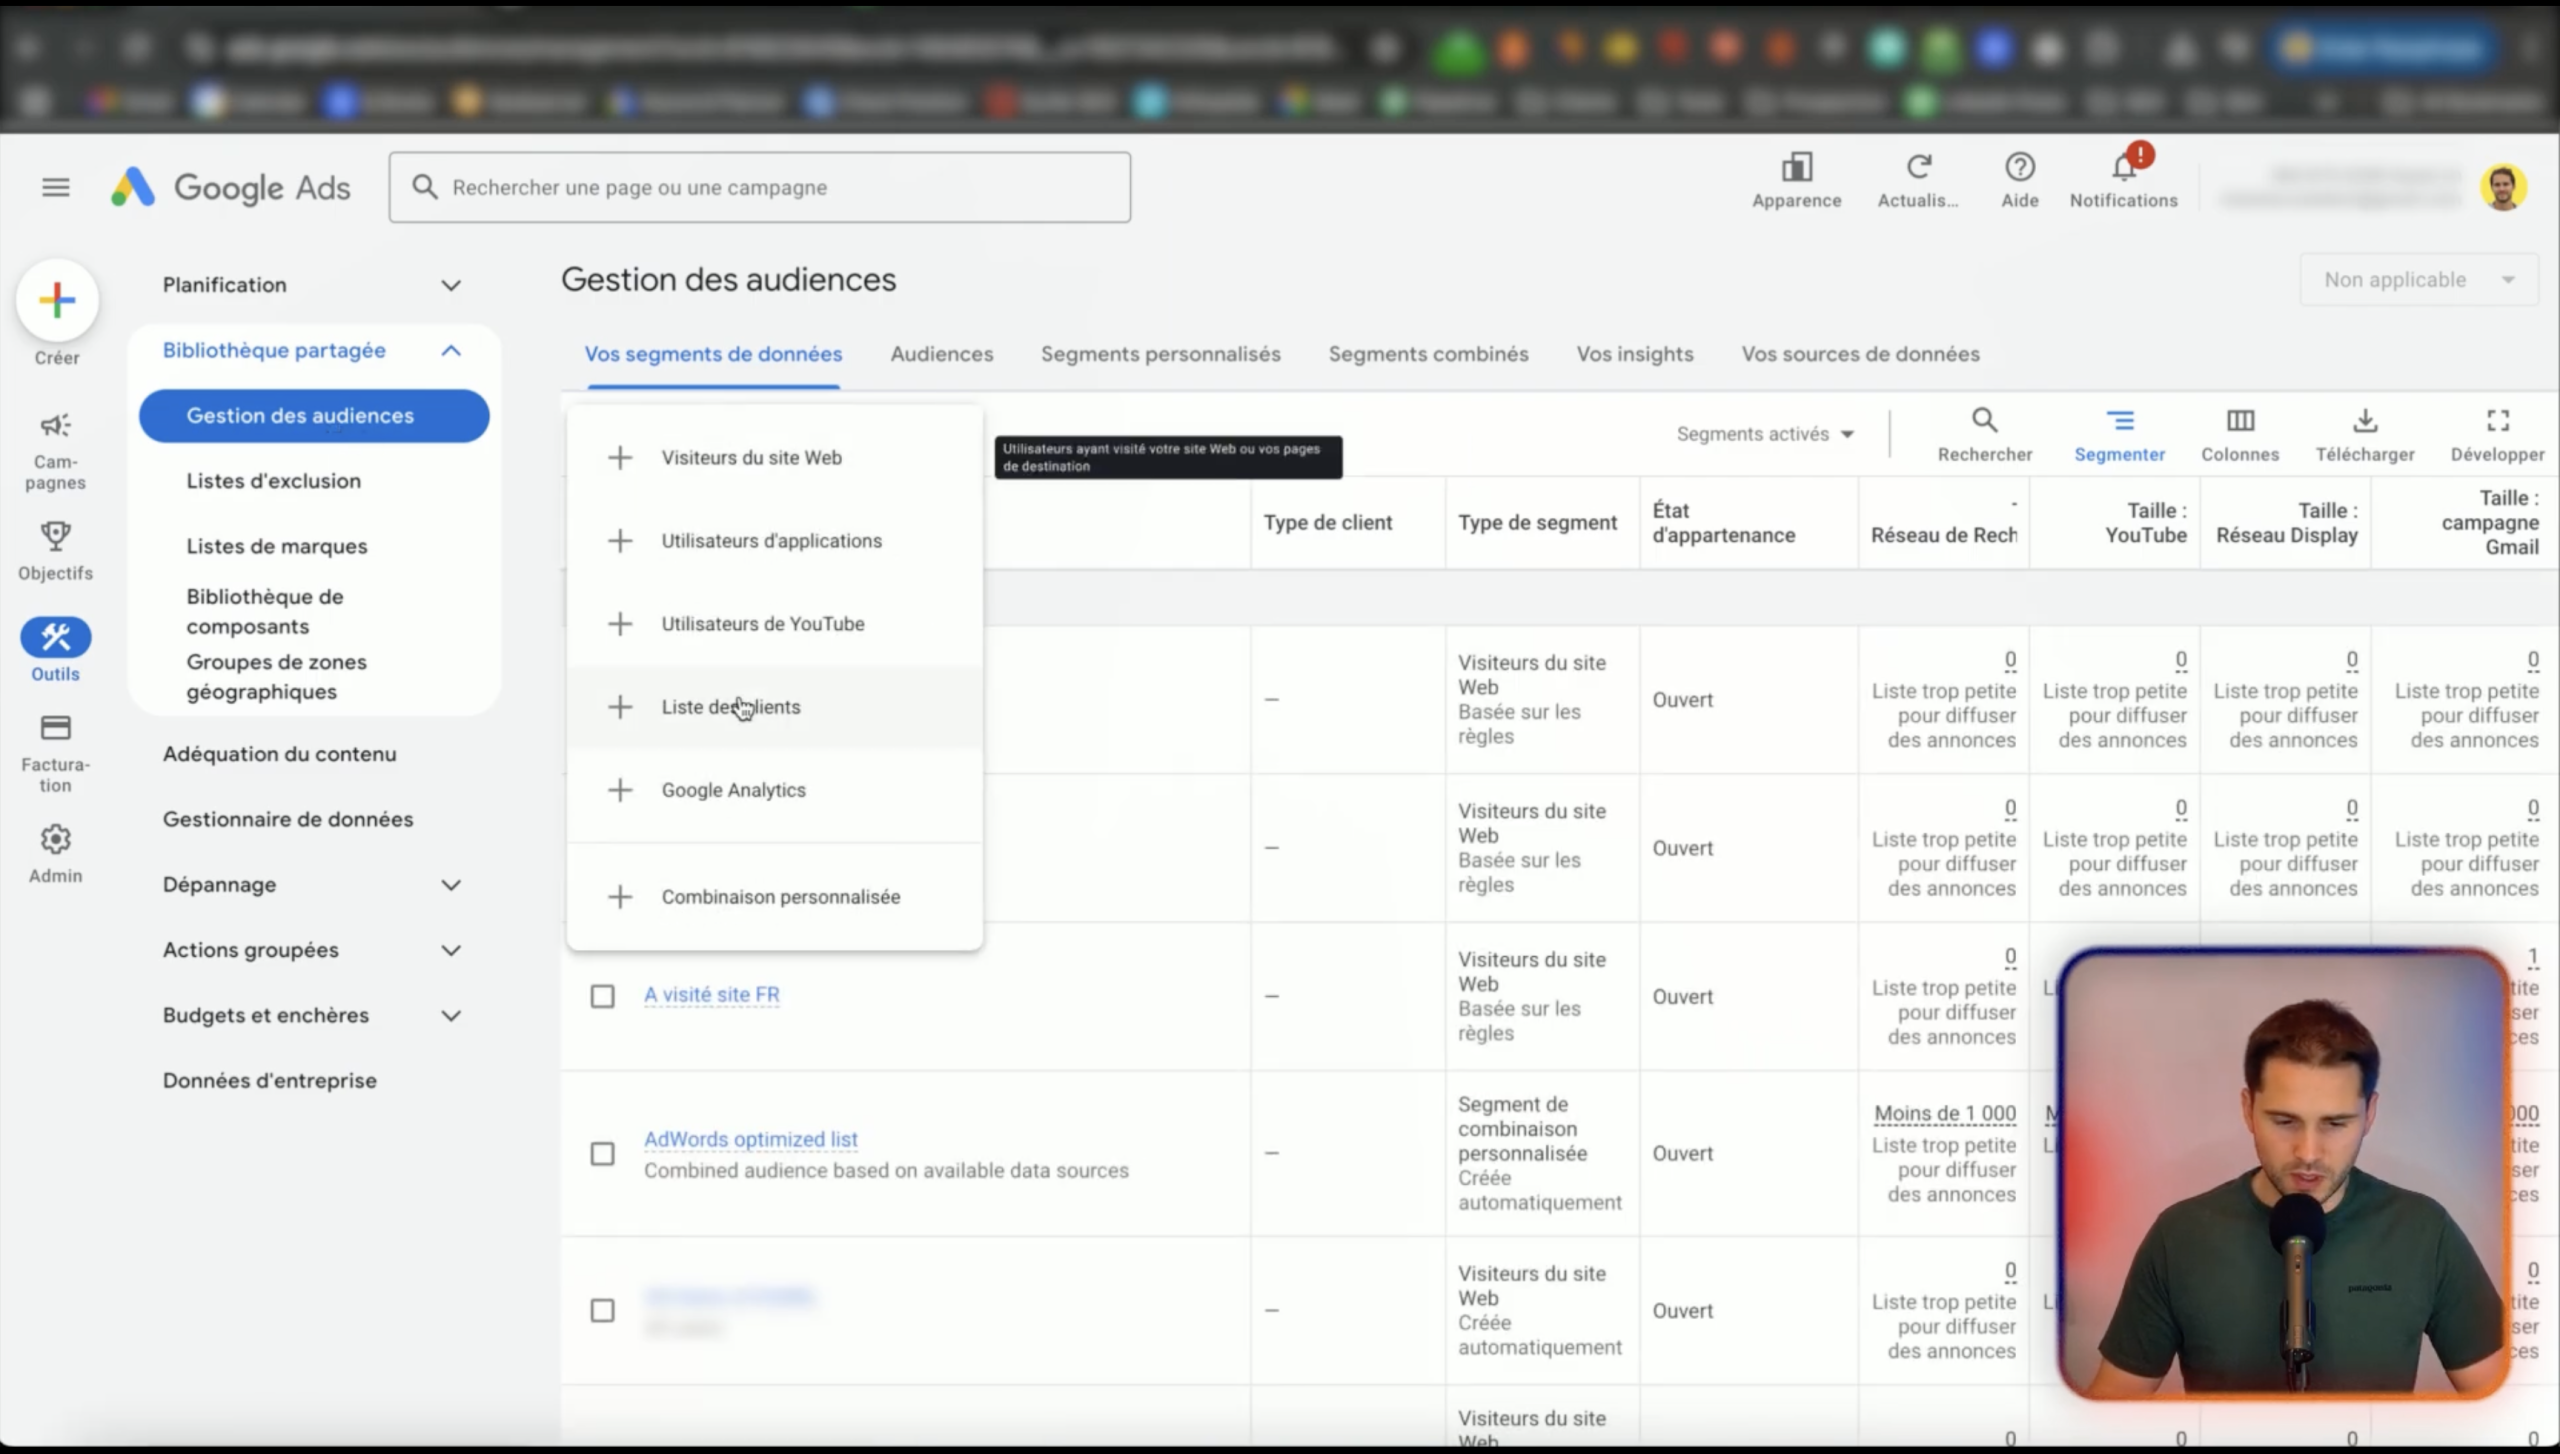Switch to Vos segments de données tab
2560x1454 pixels.
[713, 354]
